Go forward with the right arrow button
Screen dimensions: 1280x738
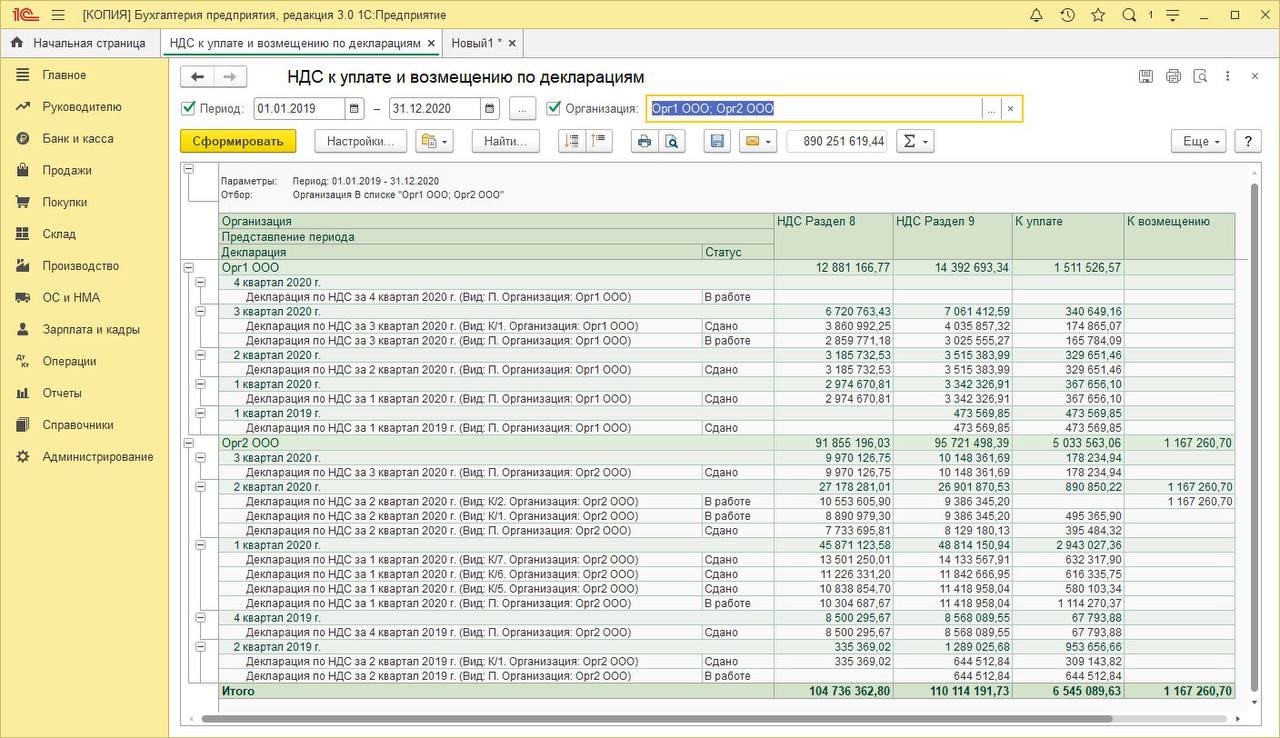click(230, 77)
